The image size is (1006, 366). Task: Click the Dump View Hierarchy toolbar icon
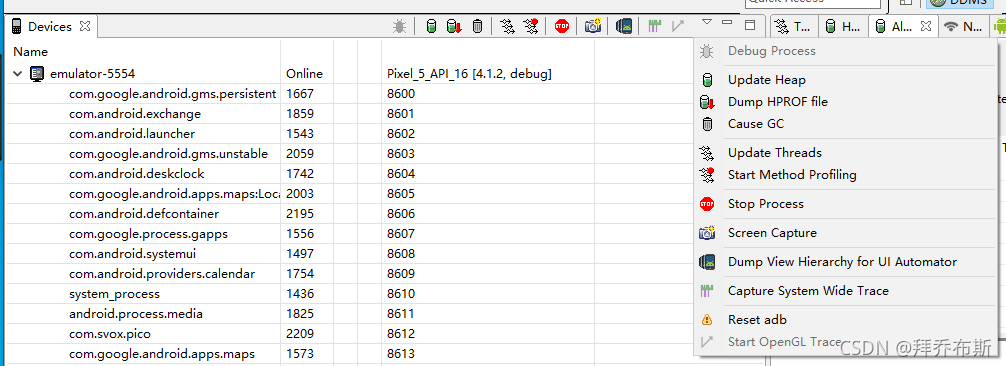pos(624,26)
